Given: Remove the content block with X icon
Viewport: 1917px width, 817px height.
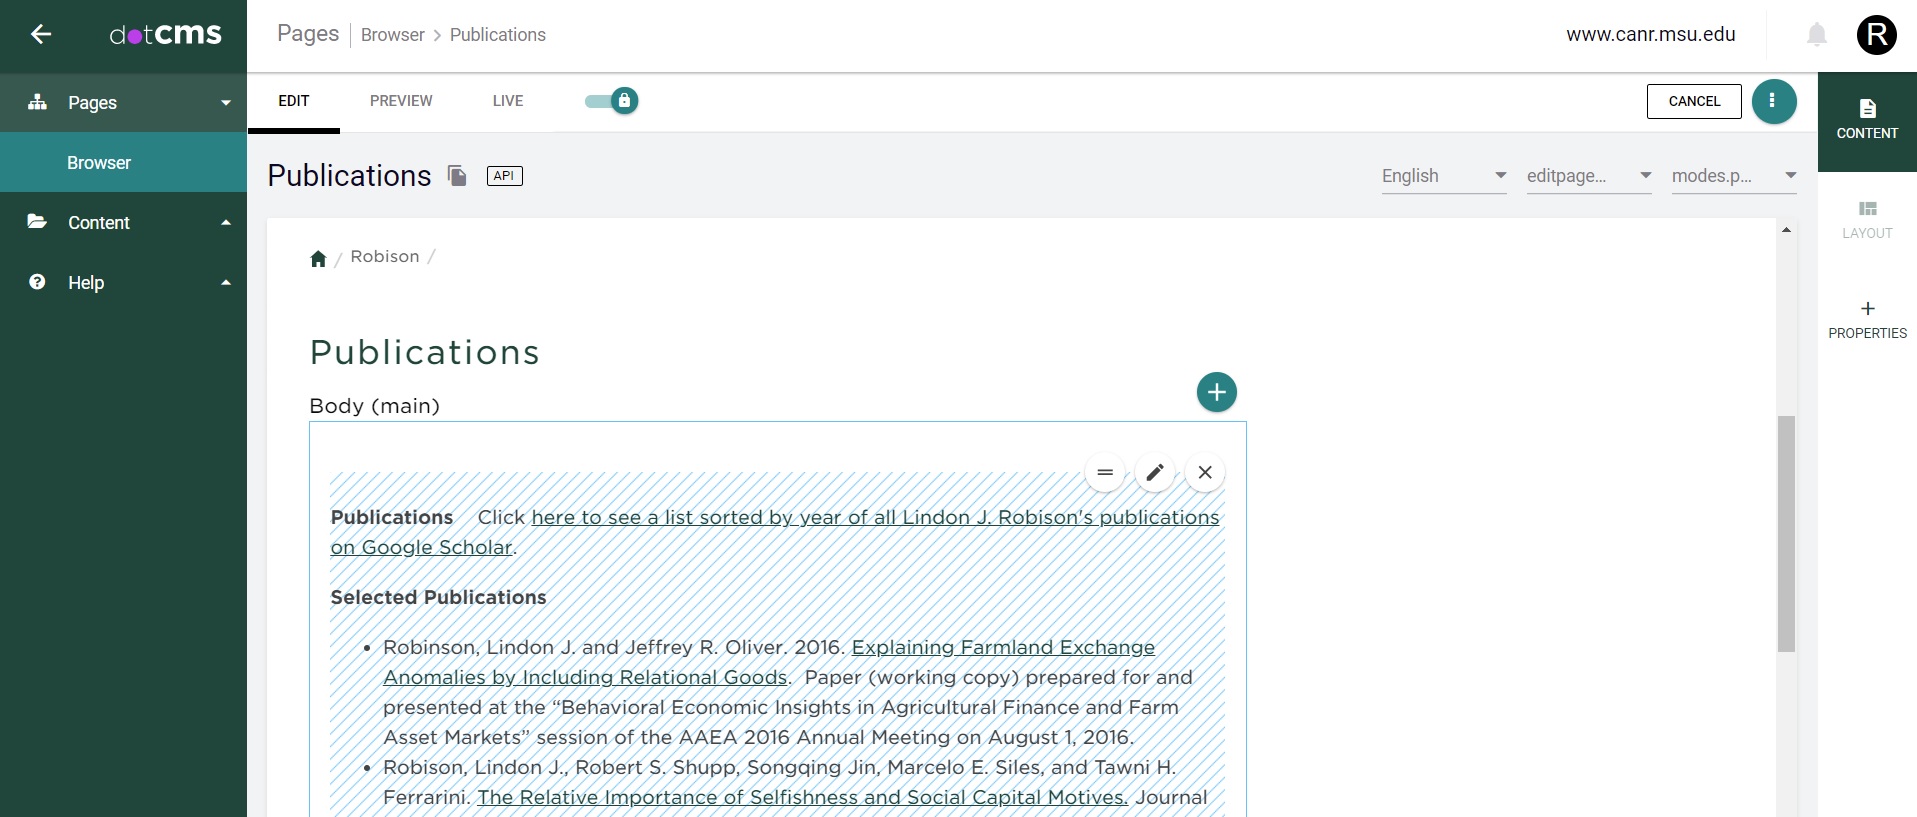Looking at the screenshot, I should (1204, 472).
